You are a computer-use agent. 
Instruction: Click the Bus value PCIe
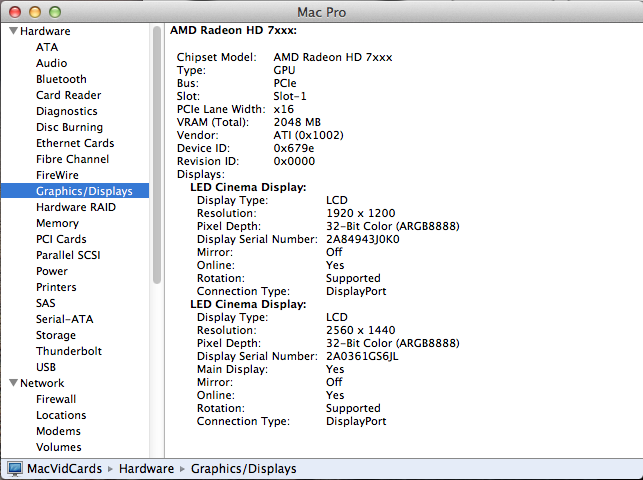(285, 83)
